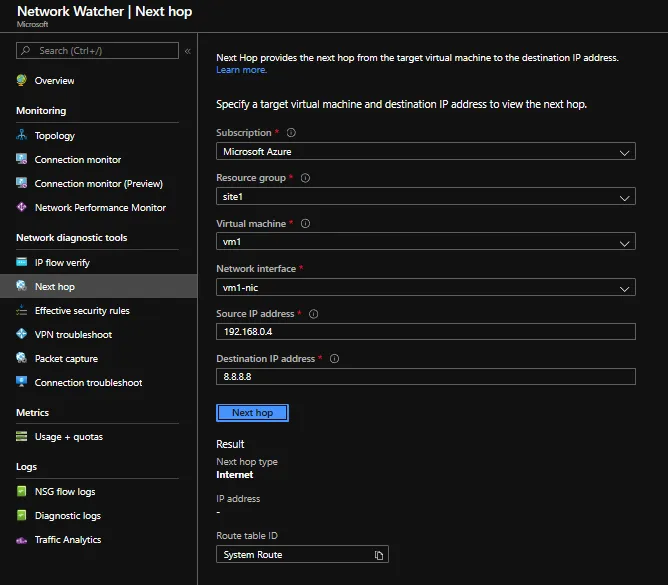Collapse the sidebar with double chevron
The height and width of the screenshot is (585, 668).
(x=187, y=50)
